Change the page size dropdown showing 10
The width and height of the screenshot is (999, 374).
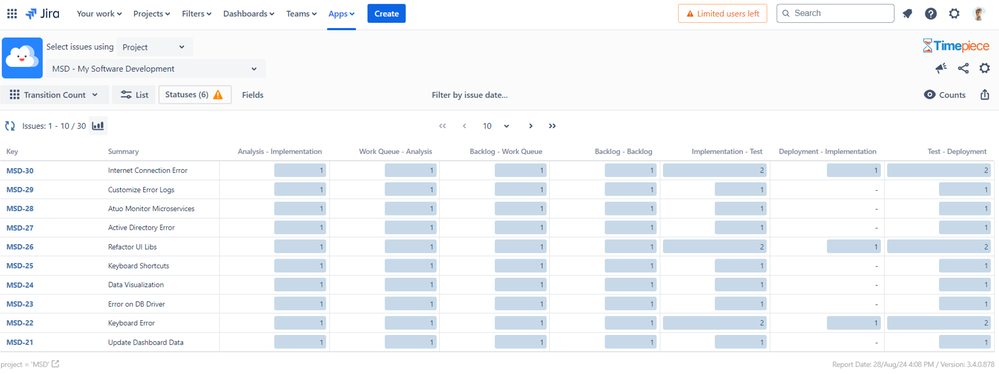496,126
